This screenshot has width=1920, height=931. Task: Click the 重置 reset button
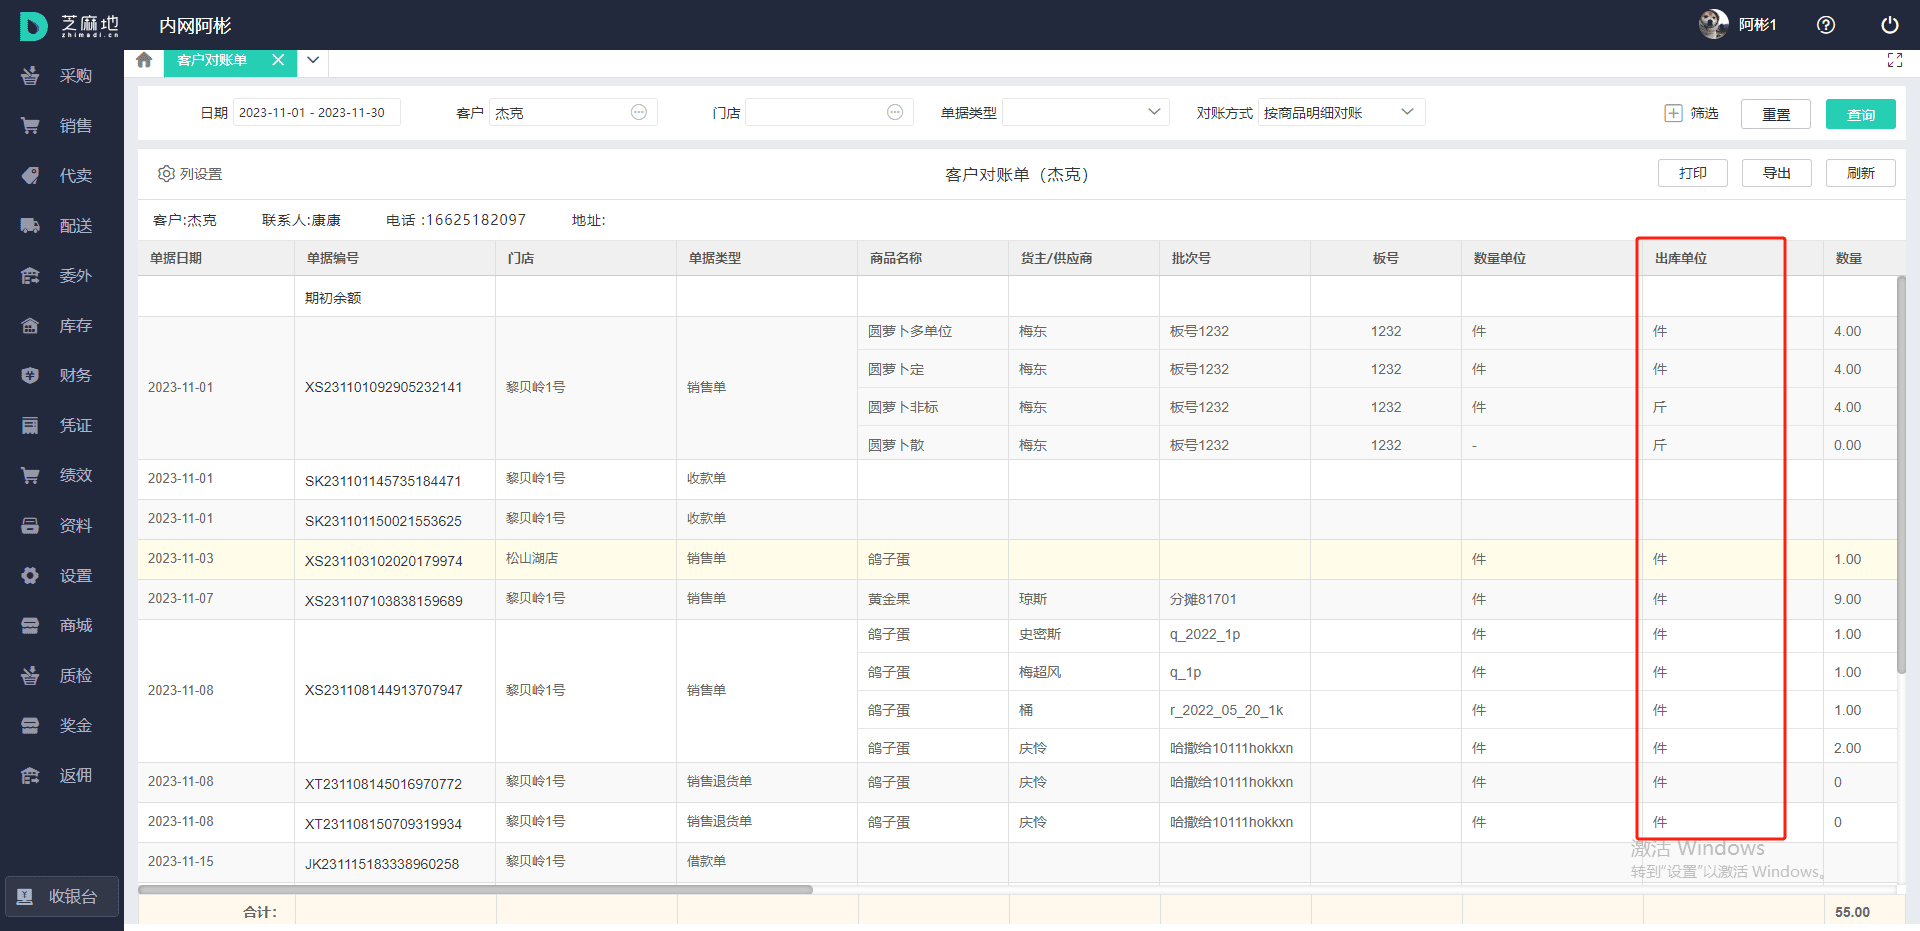pyautogui.click(x=1776, y=114)
